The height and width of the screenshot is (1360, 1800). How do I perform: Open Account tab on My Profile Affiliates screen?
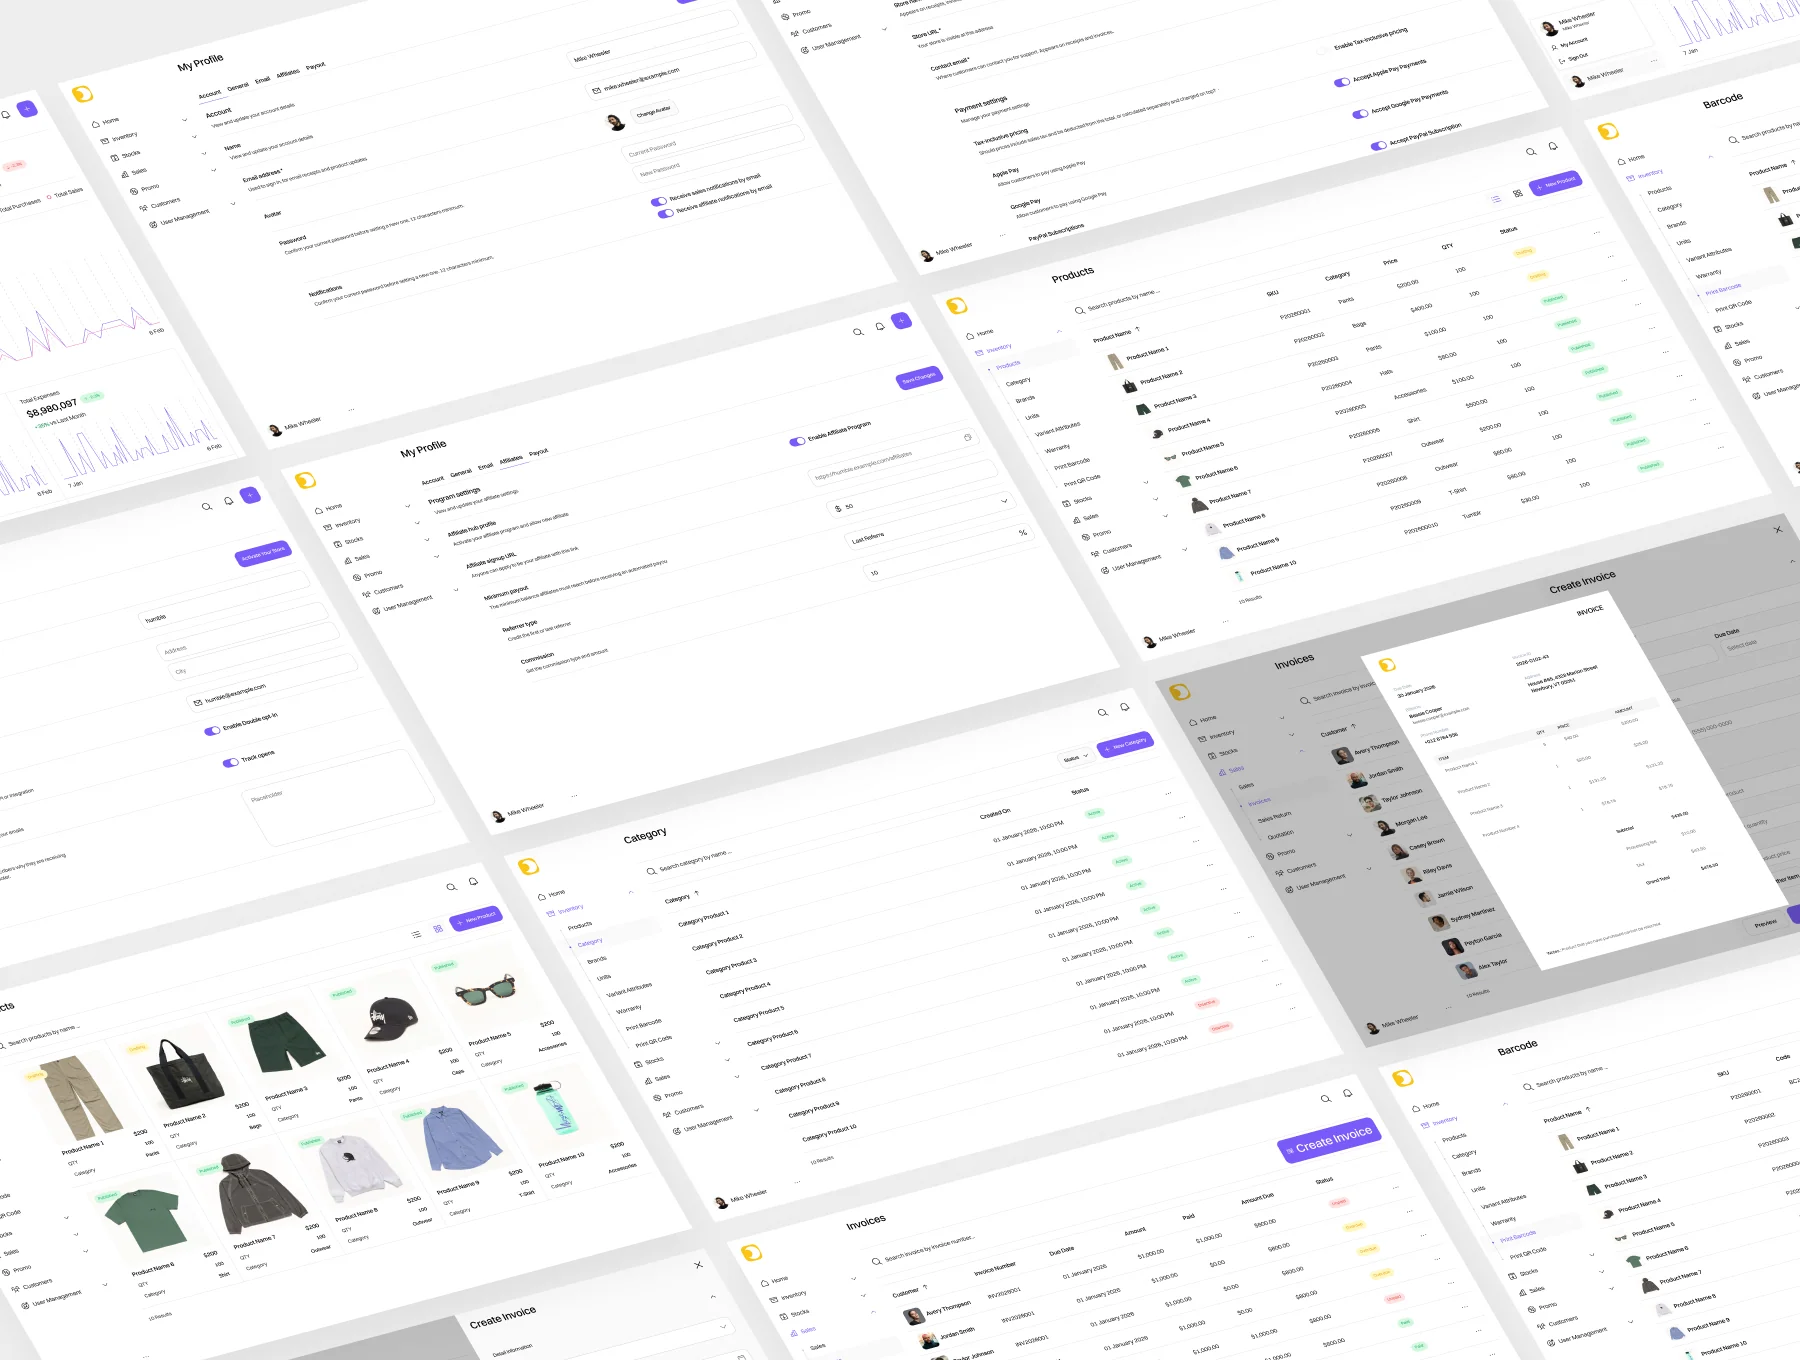tap(432, 480)
